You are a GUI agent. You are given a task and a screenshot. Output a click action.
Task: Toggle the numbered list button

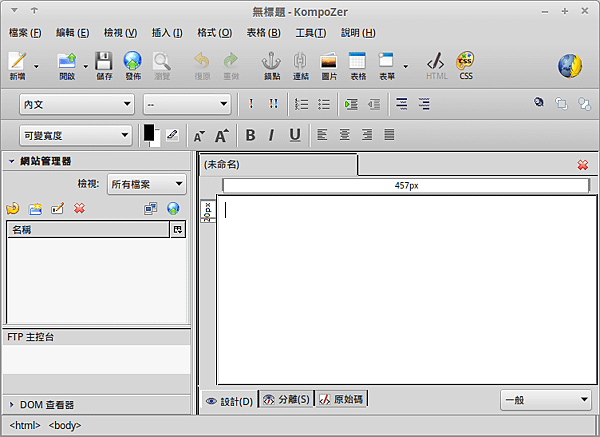click(x=301, y=104)
